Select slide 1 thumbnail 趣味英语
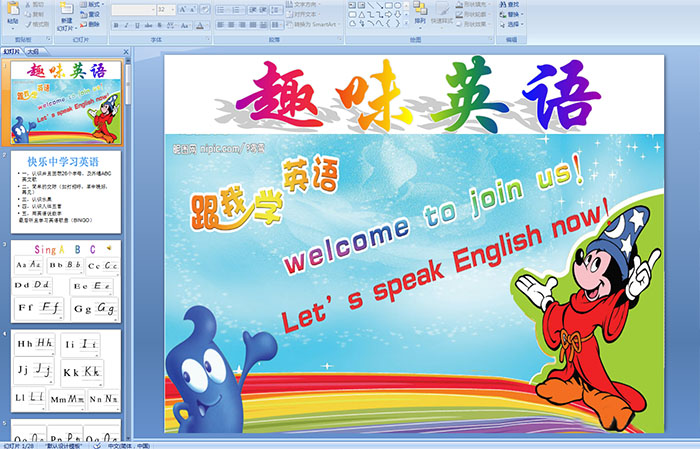The image size is (700, 449). click(66, 103)
